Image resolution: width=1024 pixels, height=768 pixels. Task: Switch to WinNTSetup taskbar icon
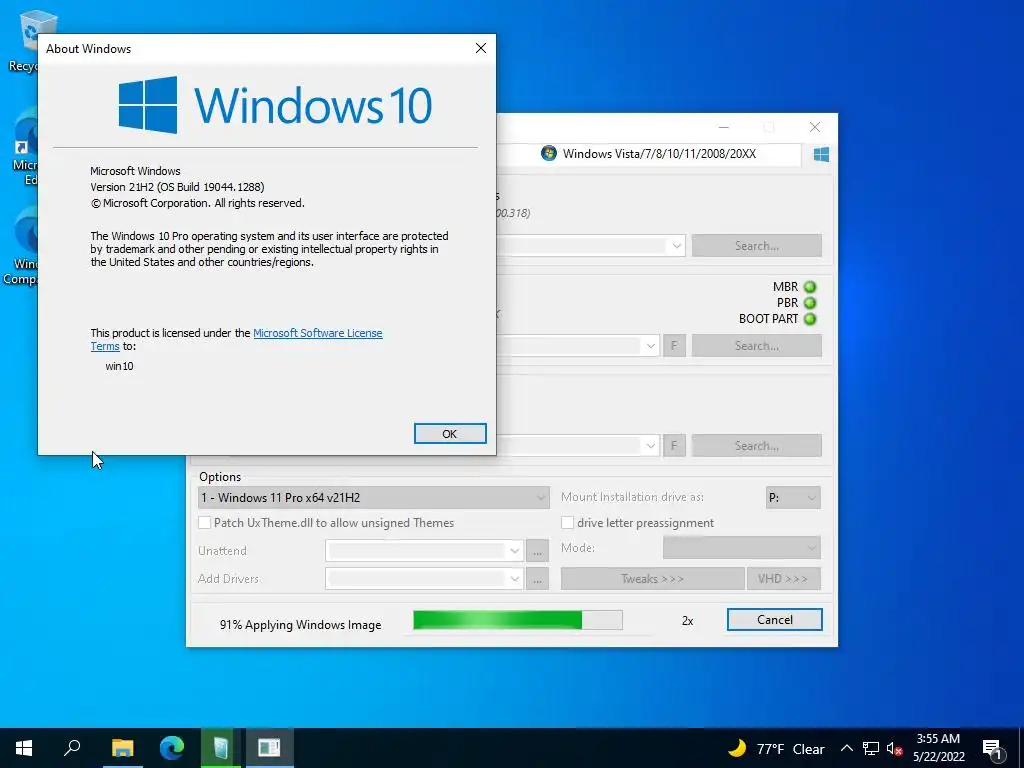click(221, 748)
